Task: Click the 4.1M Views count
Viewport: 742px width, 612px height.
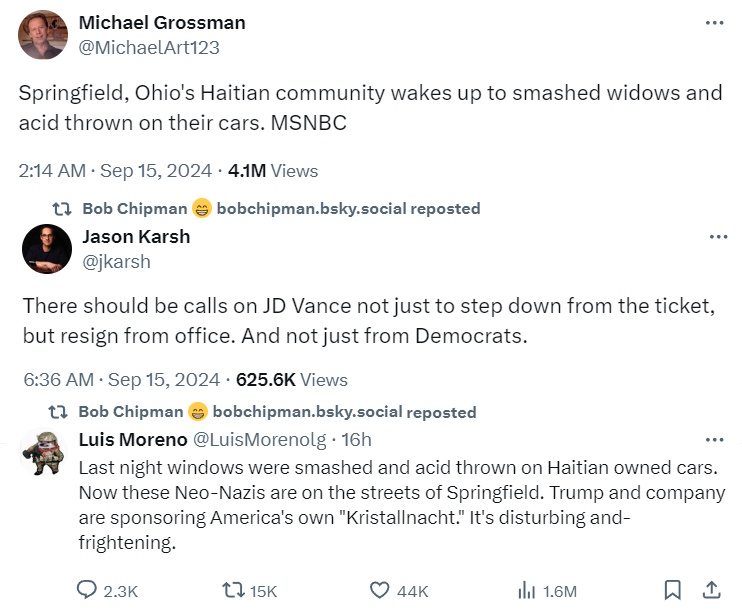Action: click(x=273, y=171)
